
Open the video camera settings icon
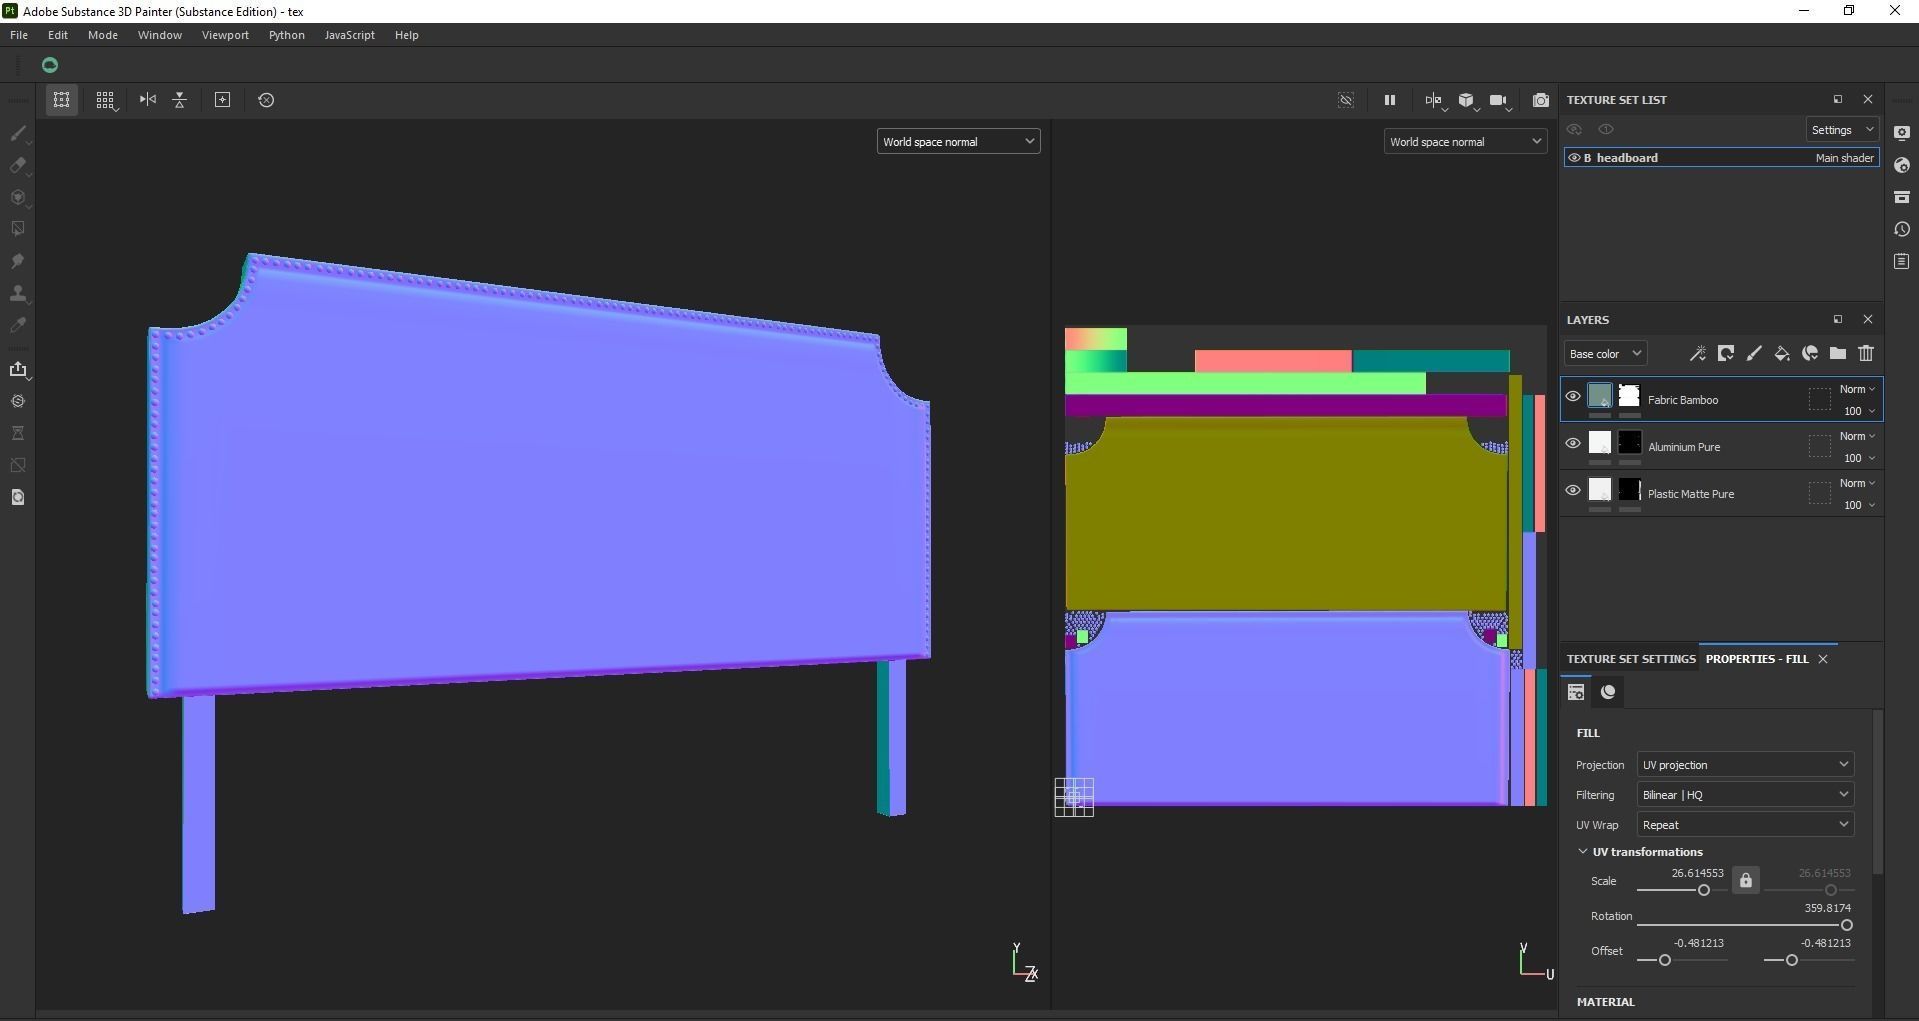[x=1498, y=100]
